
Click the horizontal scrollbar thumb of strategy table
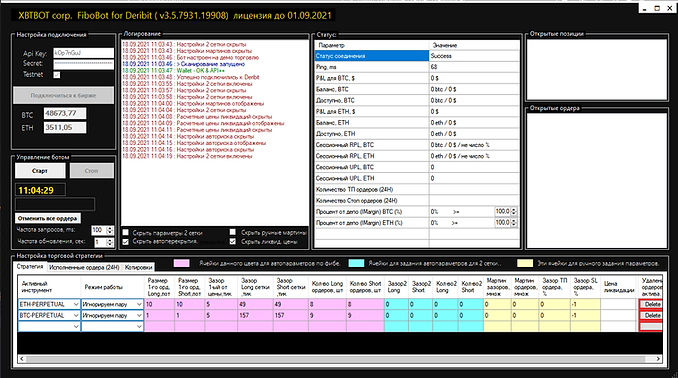pyautogui.click(x=336, y=359)
